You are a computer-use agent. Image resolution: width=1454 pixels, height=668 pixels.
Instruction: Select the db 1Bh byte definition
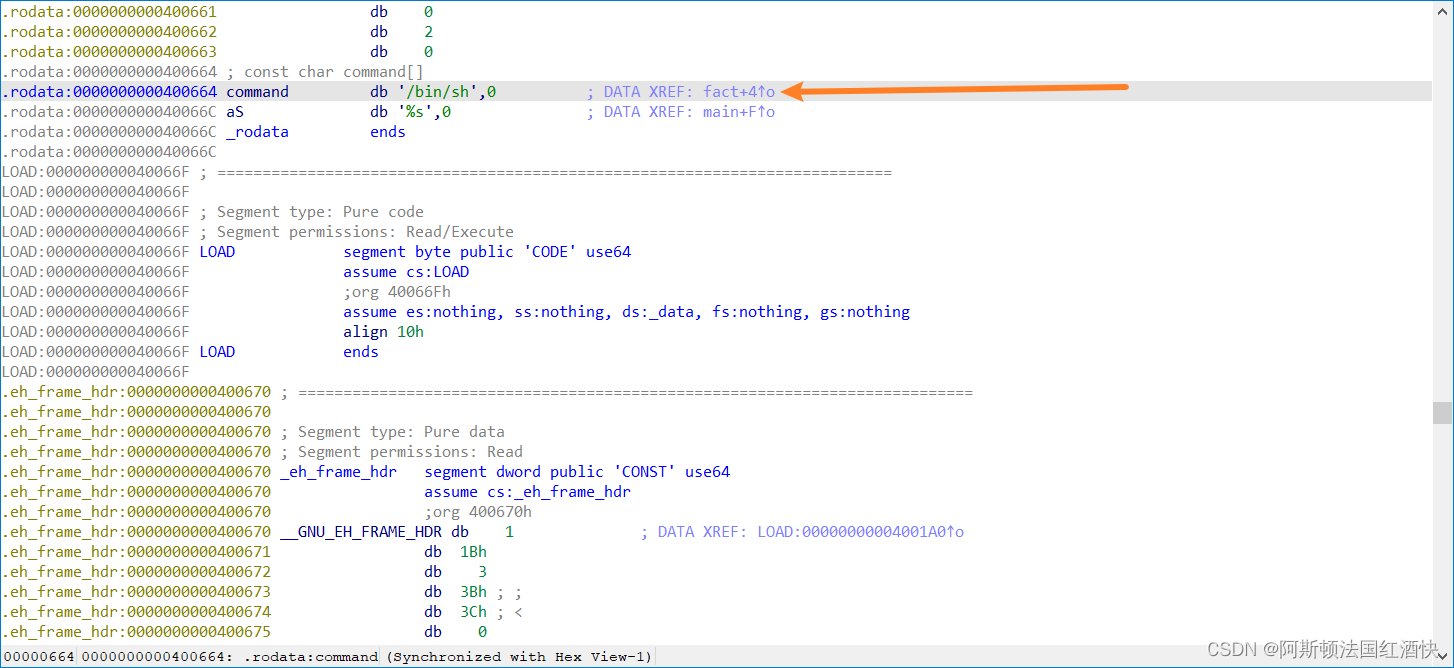click(x=457, y=551)
